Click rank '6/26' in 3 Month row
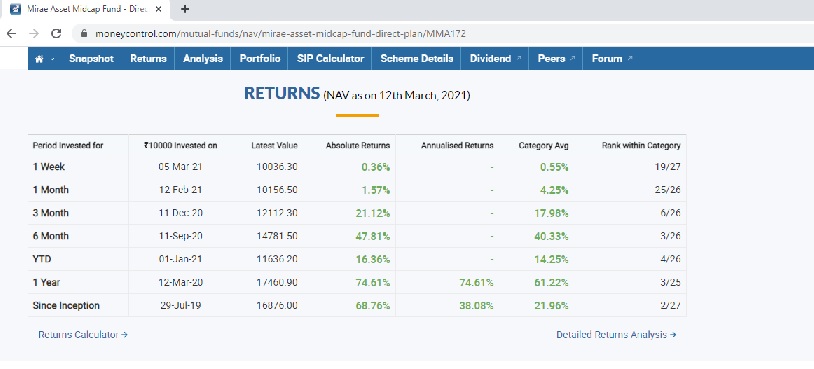 coord(670,213)
